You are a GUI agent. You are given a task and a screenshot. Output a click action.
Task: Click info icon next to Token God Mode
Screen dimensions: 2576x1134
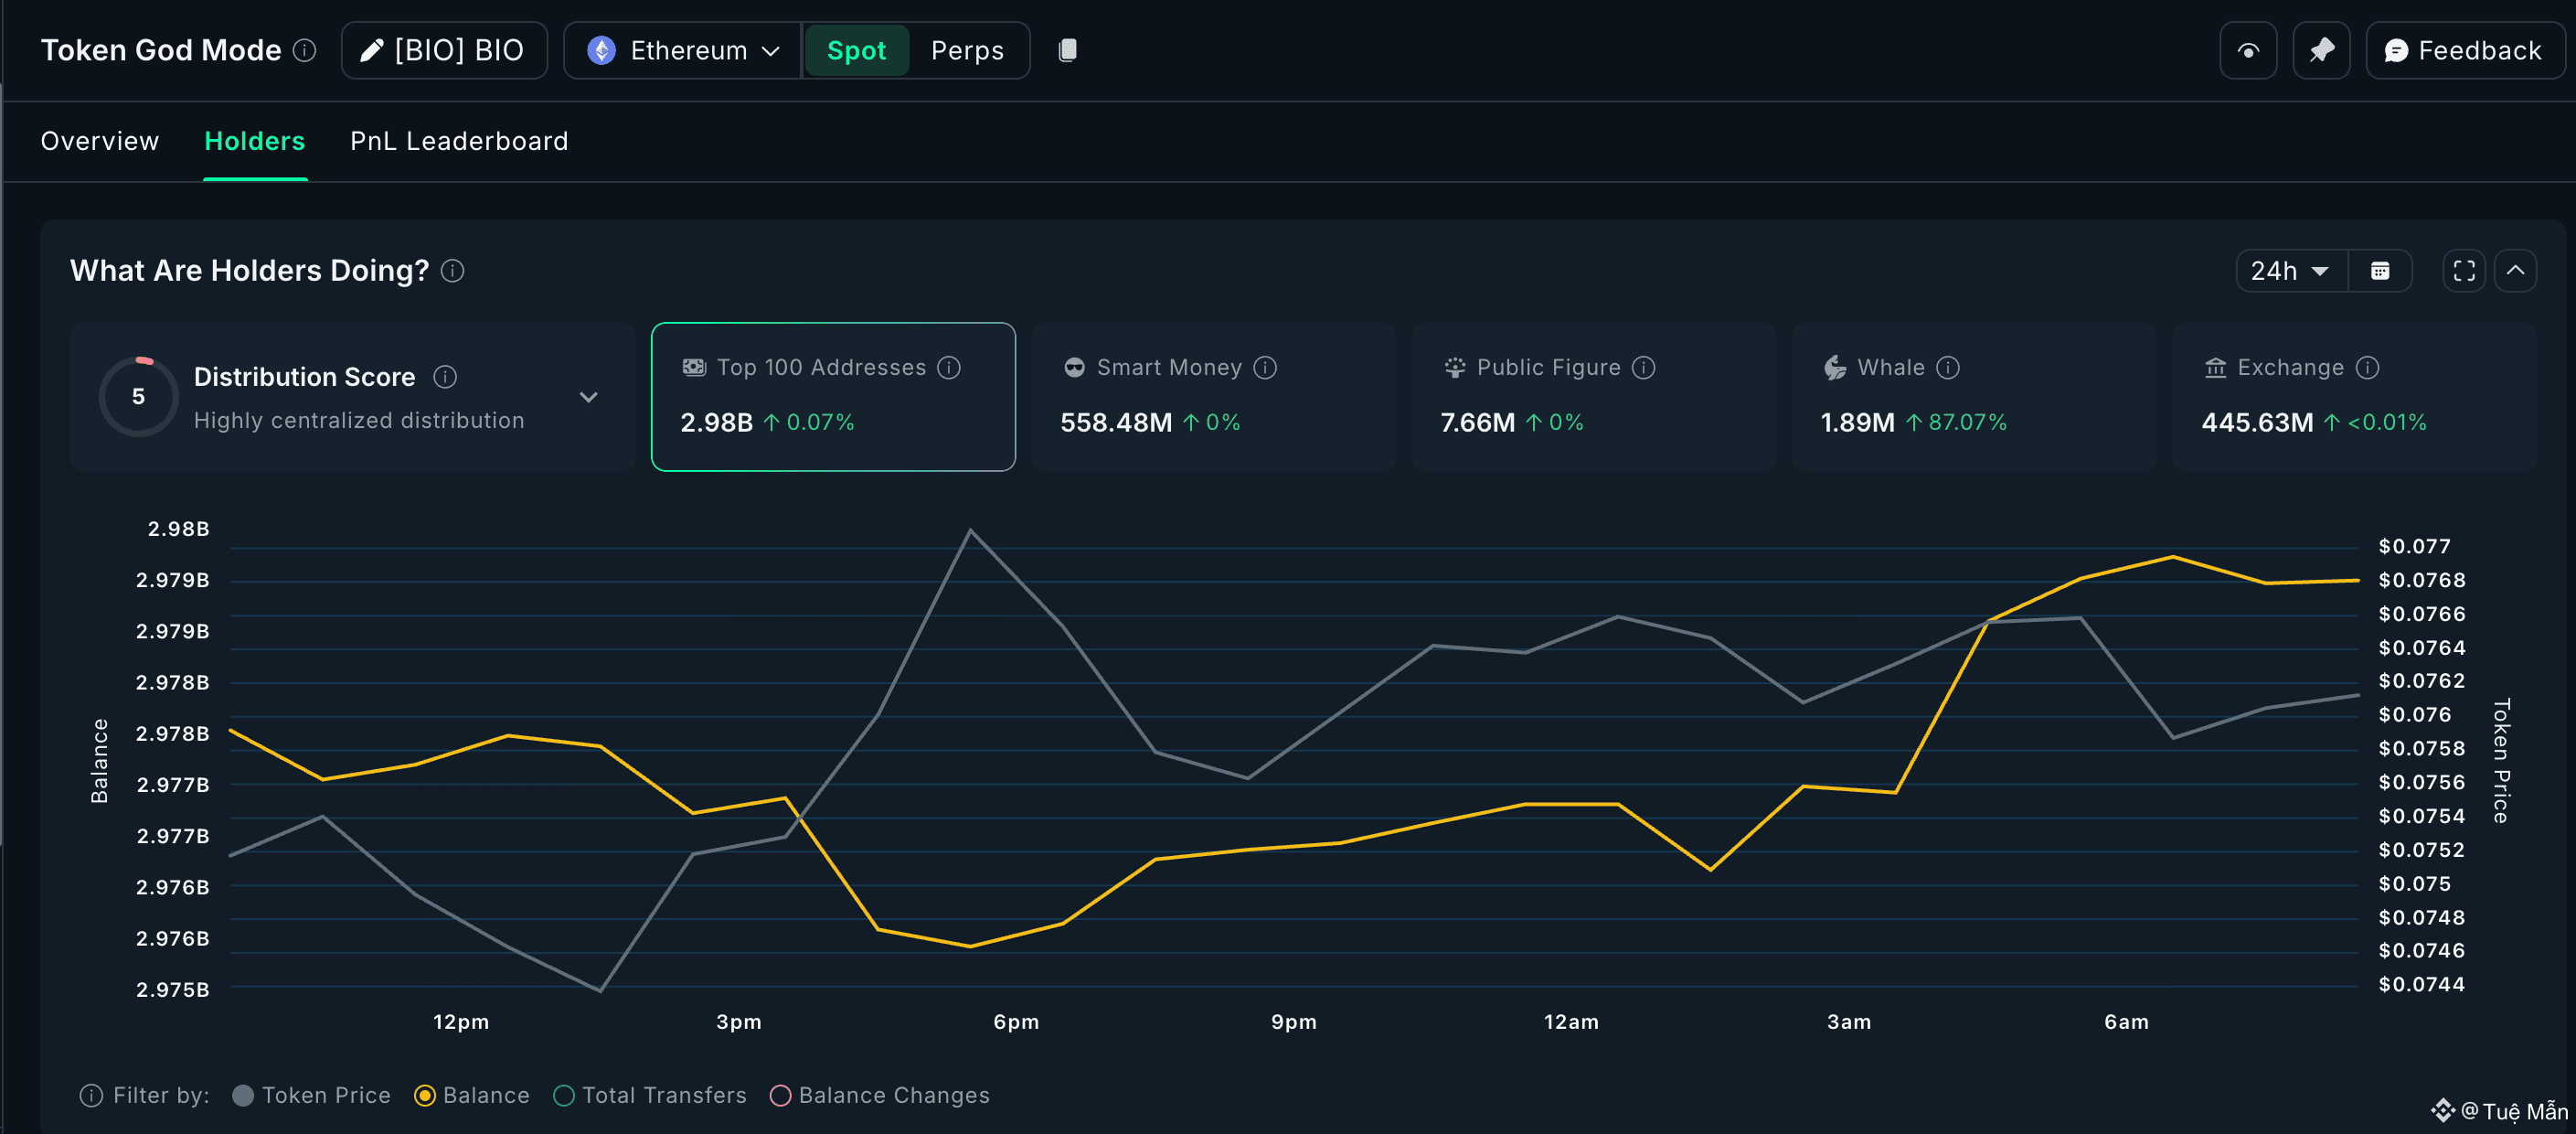click(x=305, y=51)
